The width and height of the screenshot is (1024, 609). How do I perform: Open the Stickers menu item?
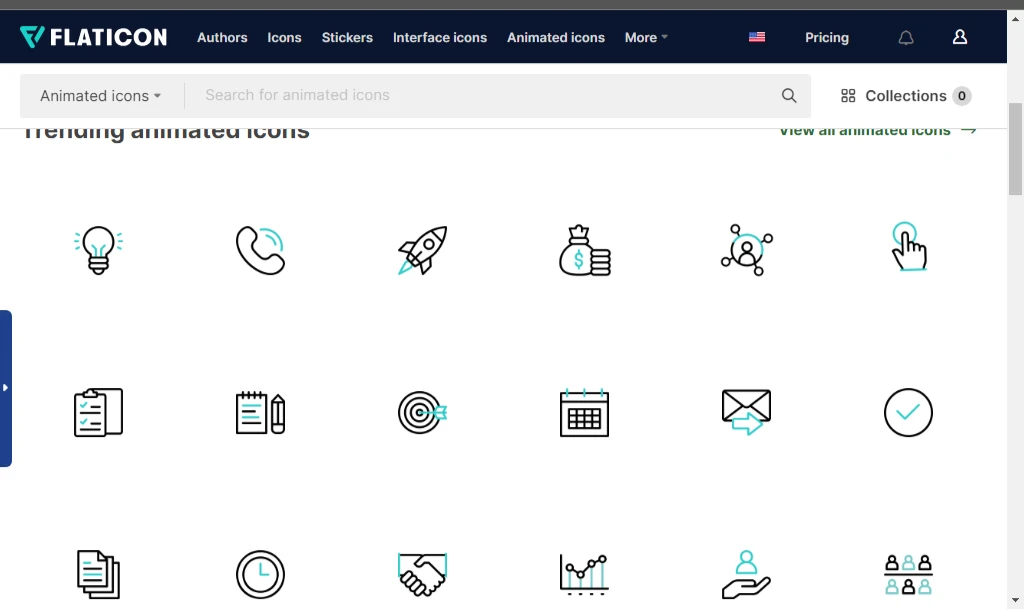[347, 38]
